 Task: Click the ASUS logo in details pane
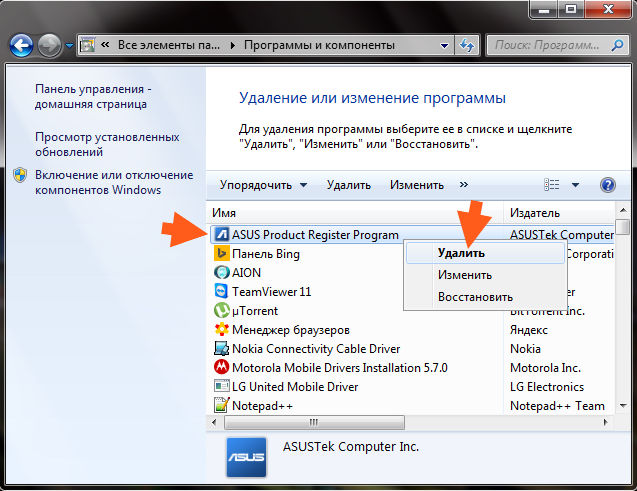click(x=246, y=457)
